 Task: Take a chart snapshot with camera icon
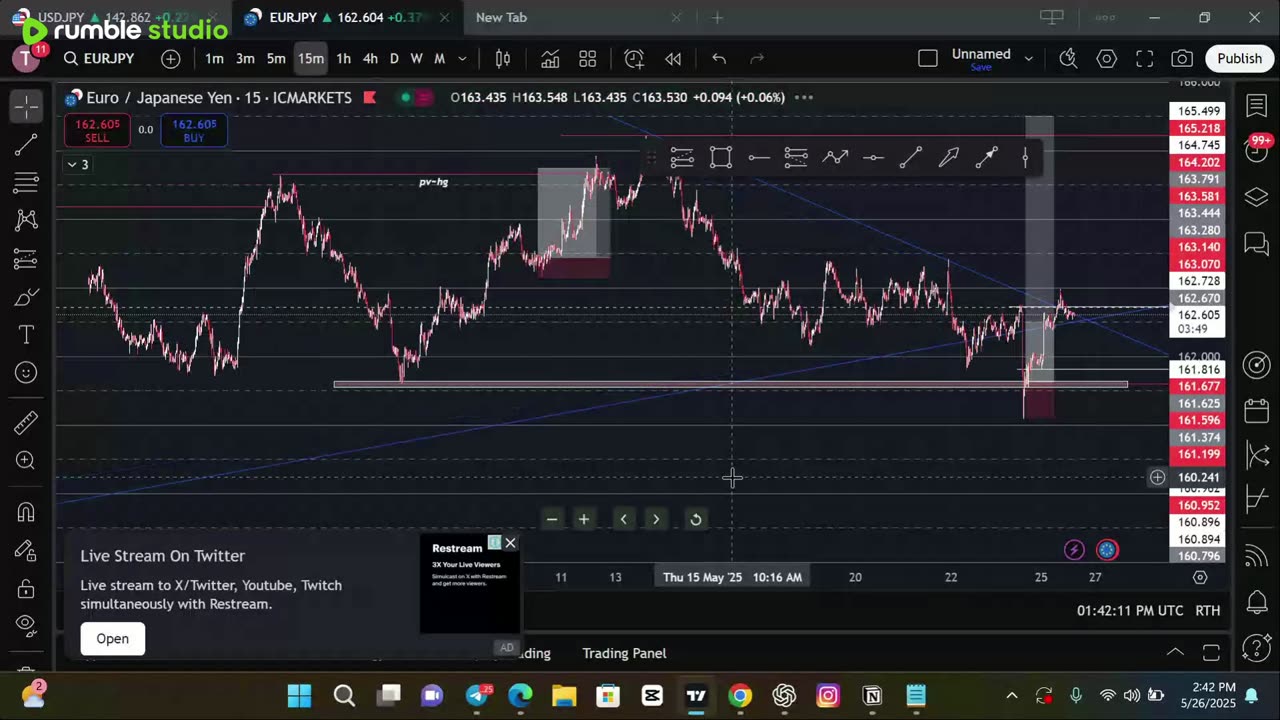coord(1182,59)
